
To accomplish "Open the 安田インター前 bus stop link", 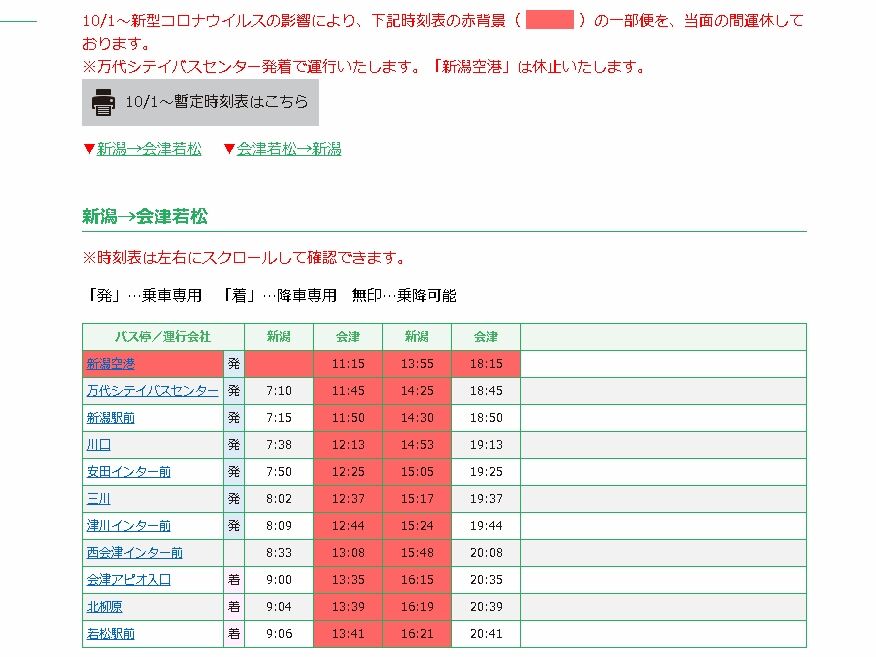I will [128, 472].
